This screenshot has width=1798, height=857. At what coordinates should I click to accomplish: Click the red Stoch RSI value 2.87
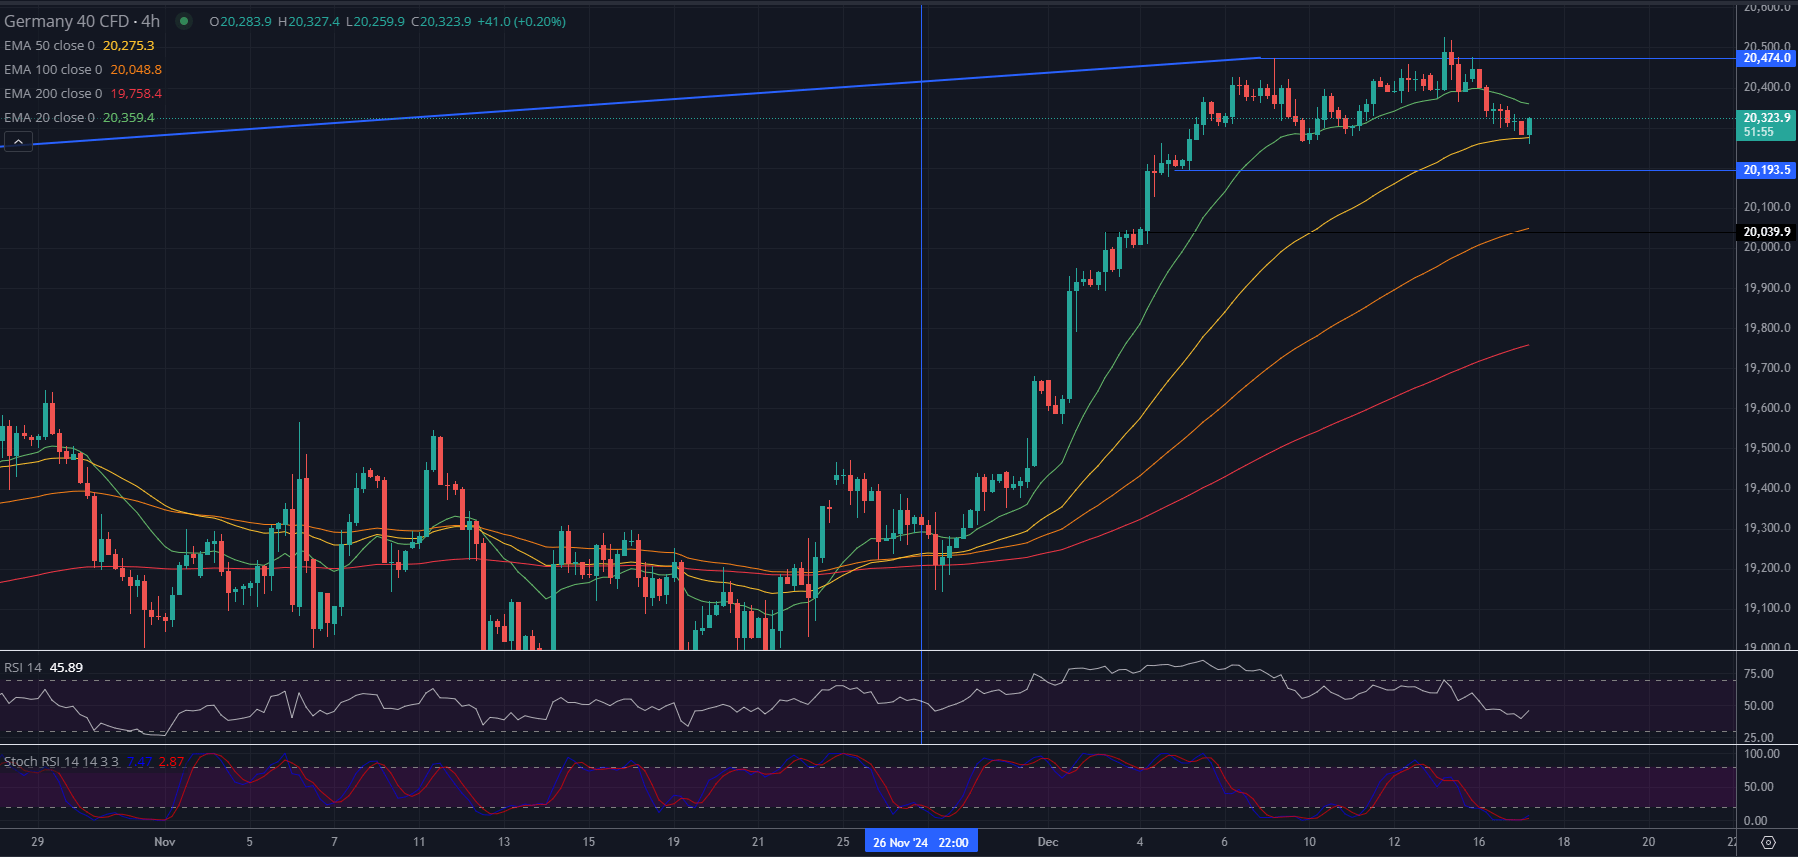172,761
